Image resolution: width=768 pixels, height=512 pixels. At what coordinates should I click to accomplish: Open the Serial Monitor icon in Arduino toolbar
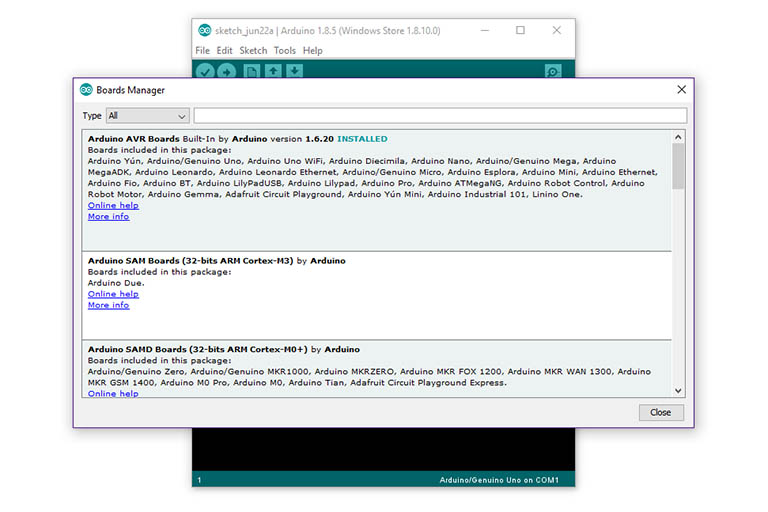553,72
